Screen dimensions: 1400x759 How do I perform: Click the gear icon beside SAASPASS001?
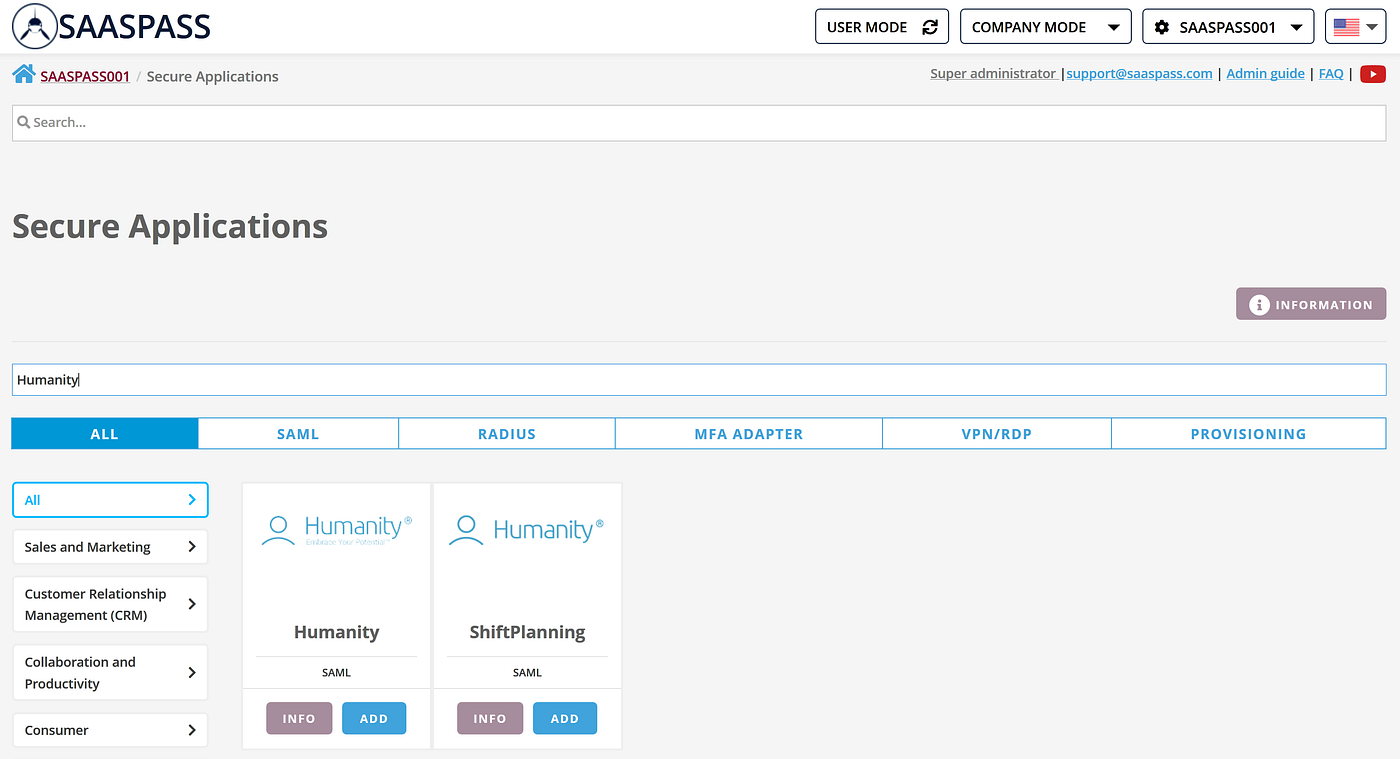coord(1161,27)
